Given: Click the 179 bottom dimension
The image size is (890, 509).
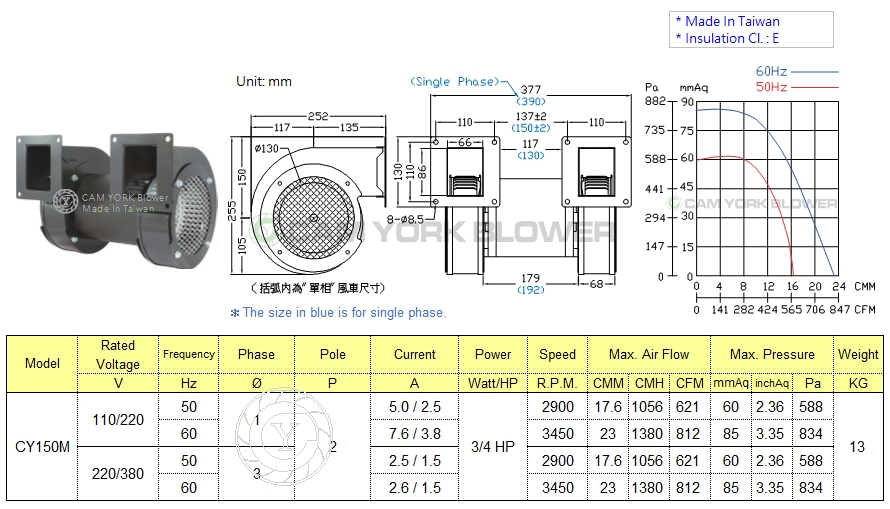Looking at the screenshot, I should (530, 278).
